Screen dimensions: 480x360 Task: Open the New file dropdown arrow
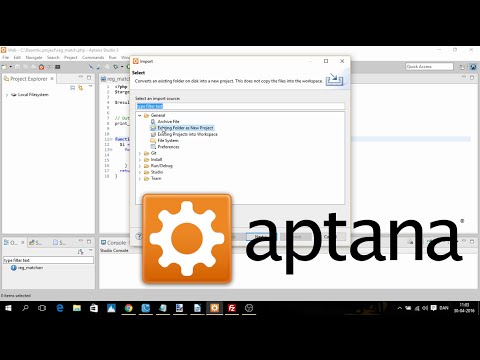point(10,67)
